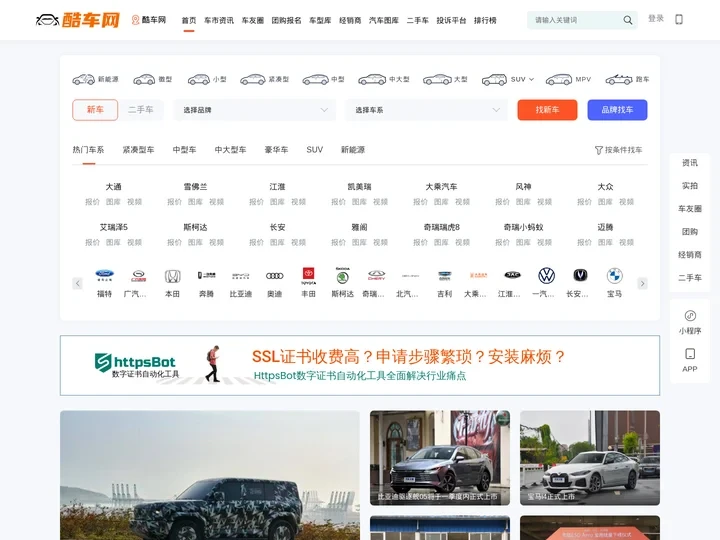The height and width of the screenshot is (540, 720).
Task: Click the orange 找新车 button
Action: tap(547, 110)
